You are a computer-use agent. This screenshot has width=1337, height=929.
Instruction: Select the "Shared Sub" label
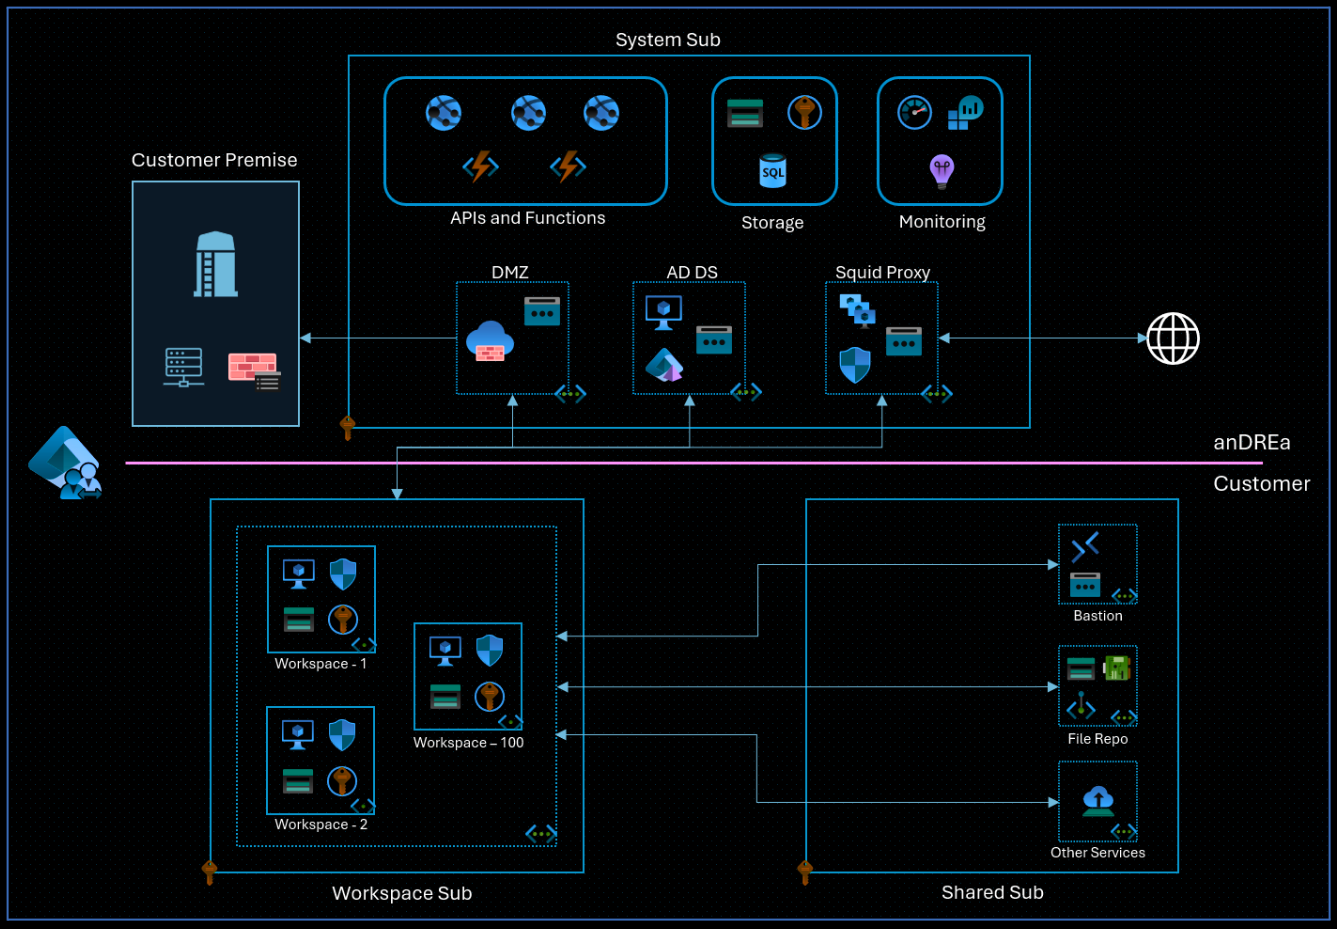point(992,893)
